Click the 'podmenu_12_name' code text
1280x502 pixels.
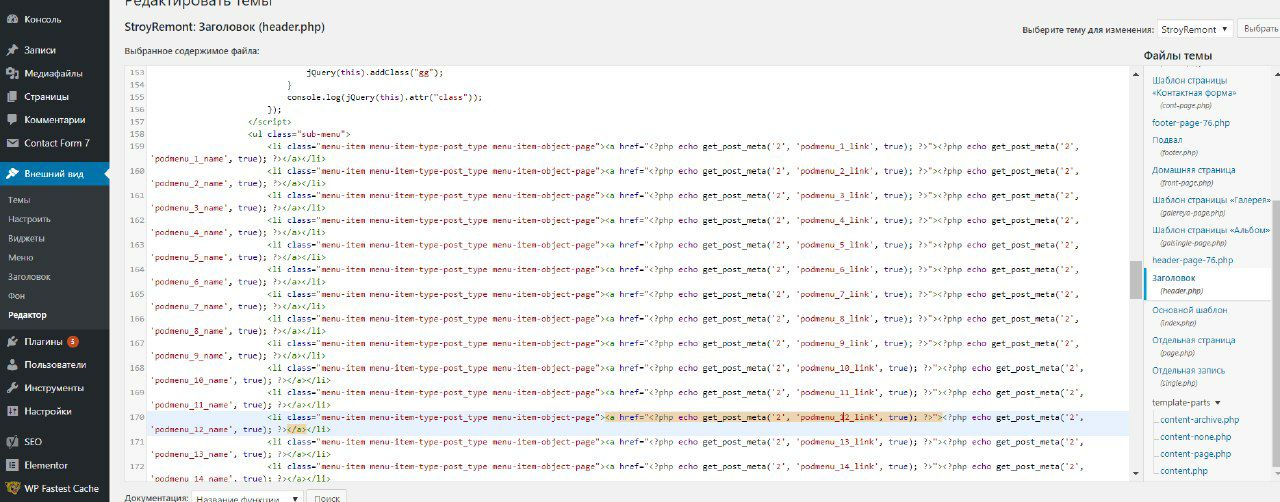192,429
